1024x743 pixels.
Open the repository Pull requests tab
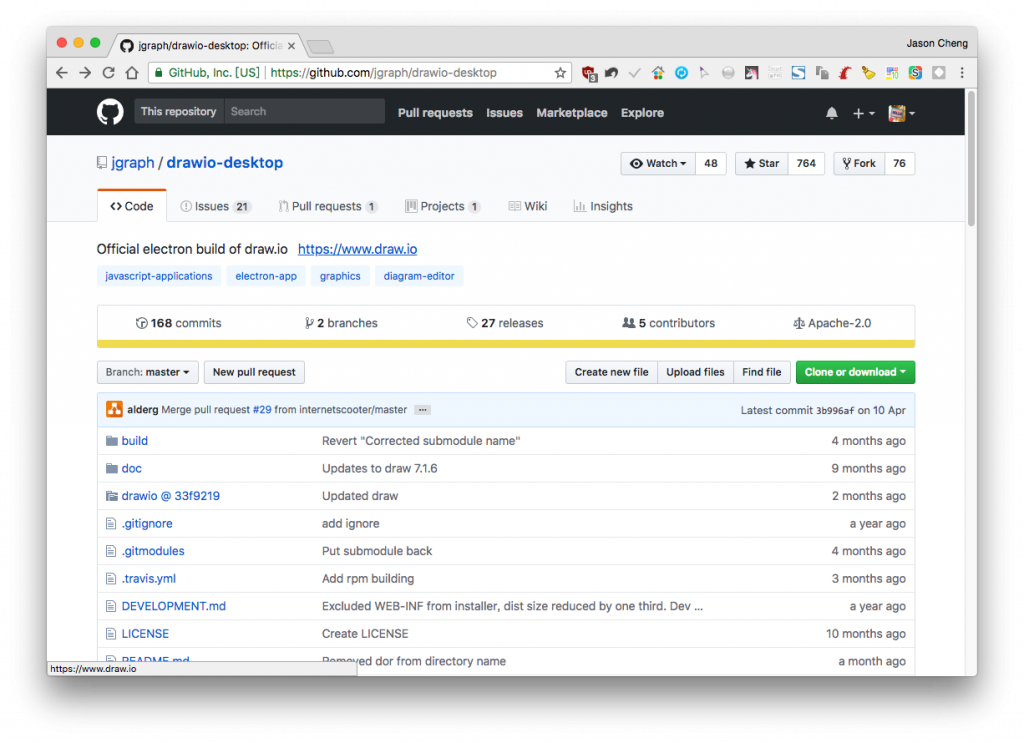(328, 206)
